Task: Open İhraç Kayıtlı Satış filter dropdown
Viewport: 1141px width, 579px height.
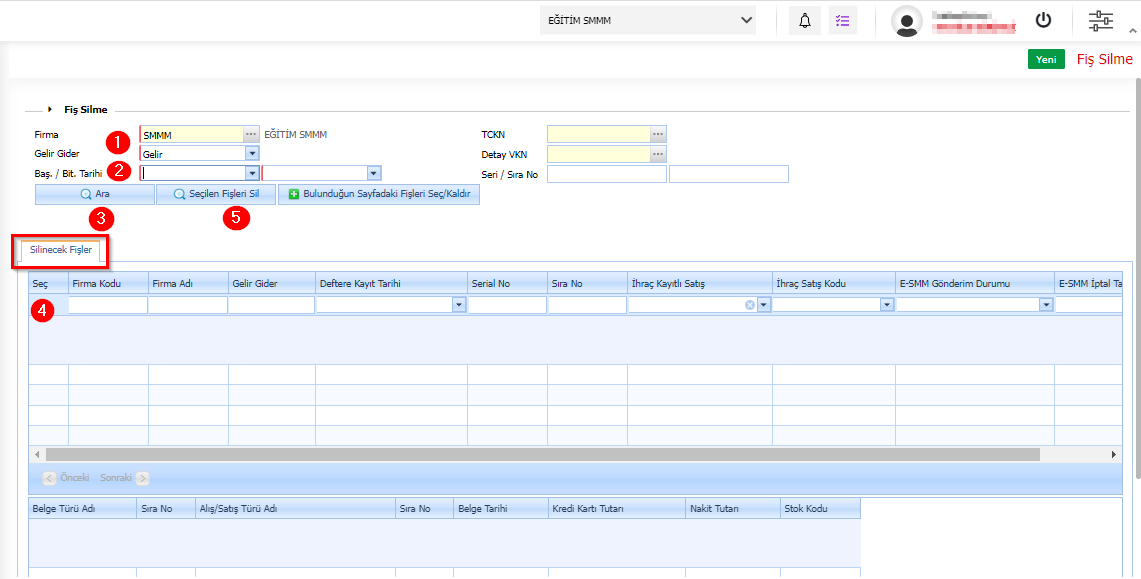Action: point(763,306)
